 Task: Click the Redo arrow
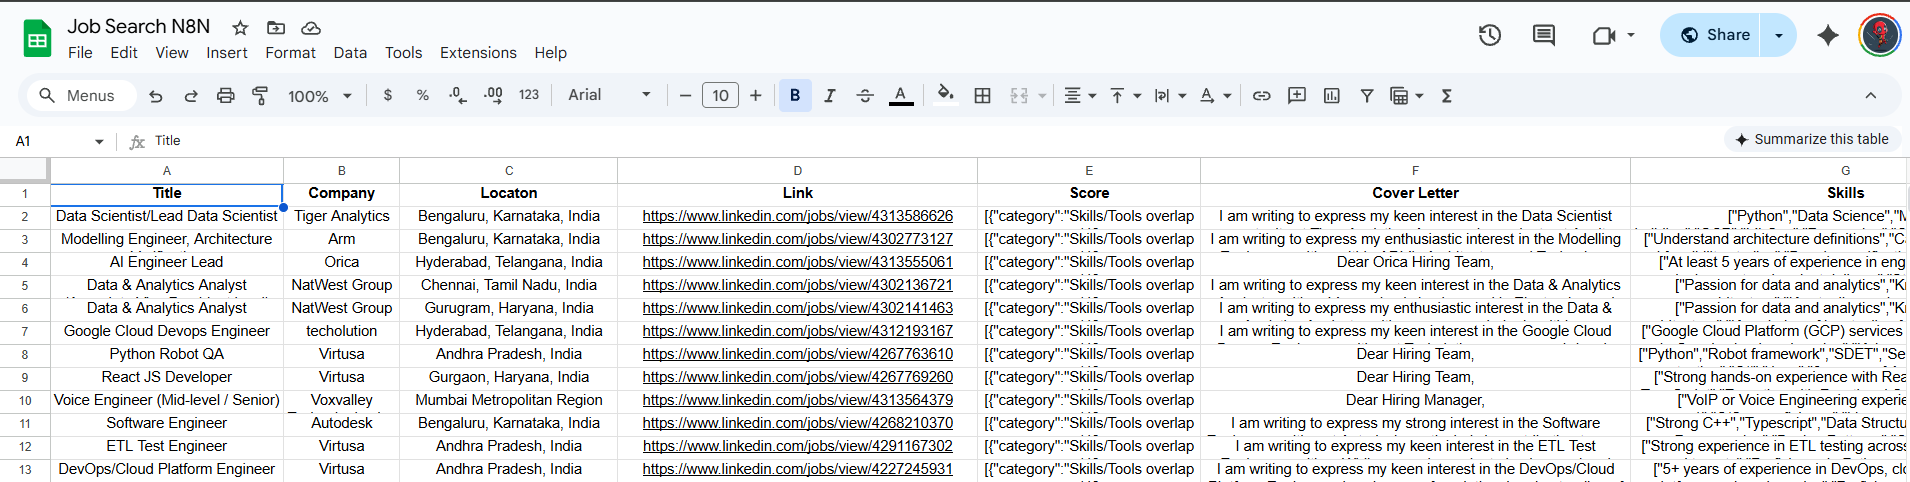[x=191, y=96]
